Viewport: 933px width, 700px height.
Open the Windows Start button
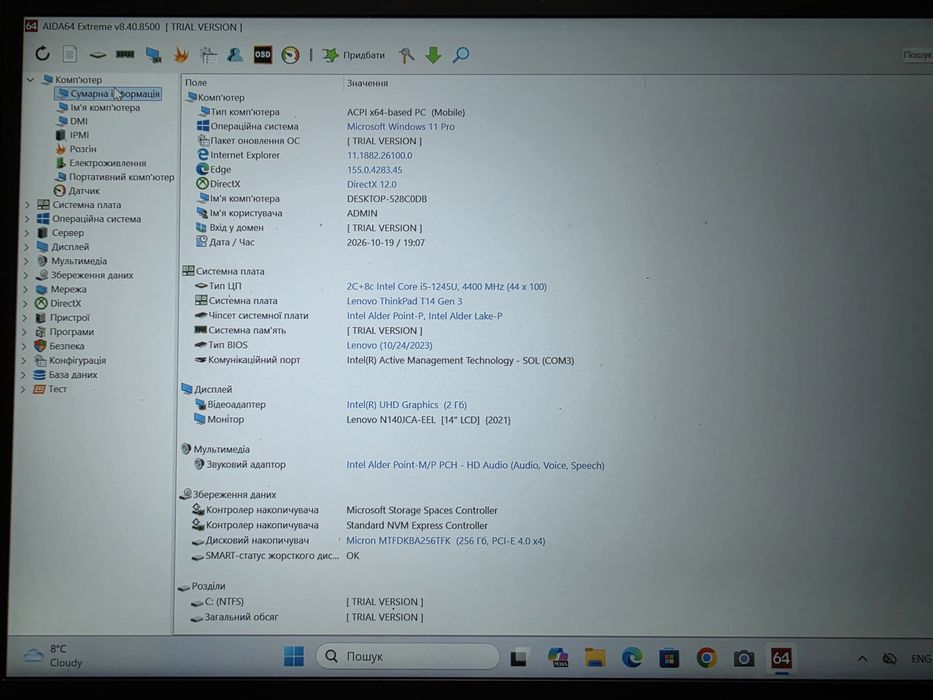[x=293, y=657]
